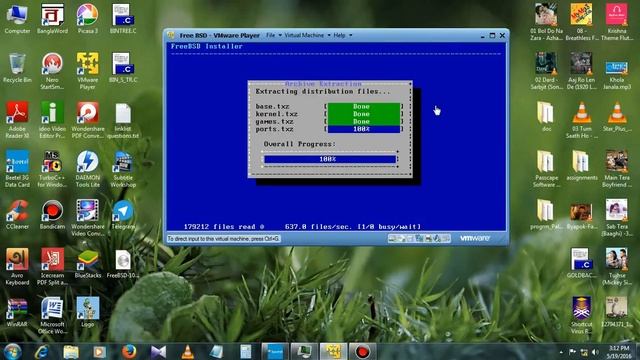Open Firefox from the taskbar

click(x=129, y=352)
